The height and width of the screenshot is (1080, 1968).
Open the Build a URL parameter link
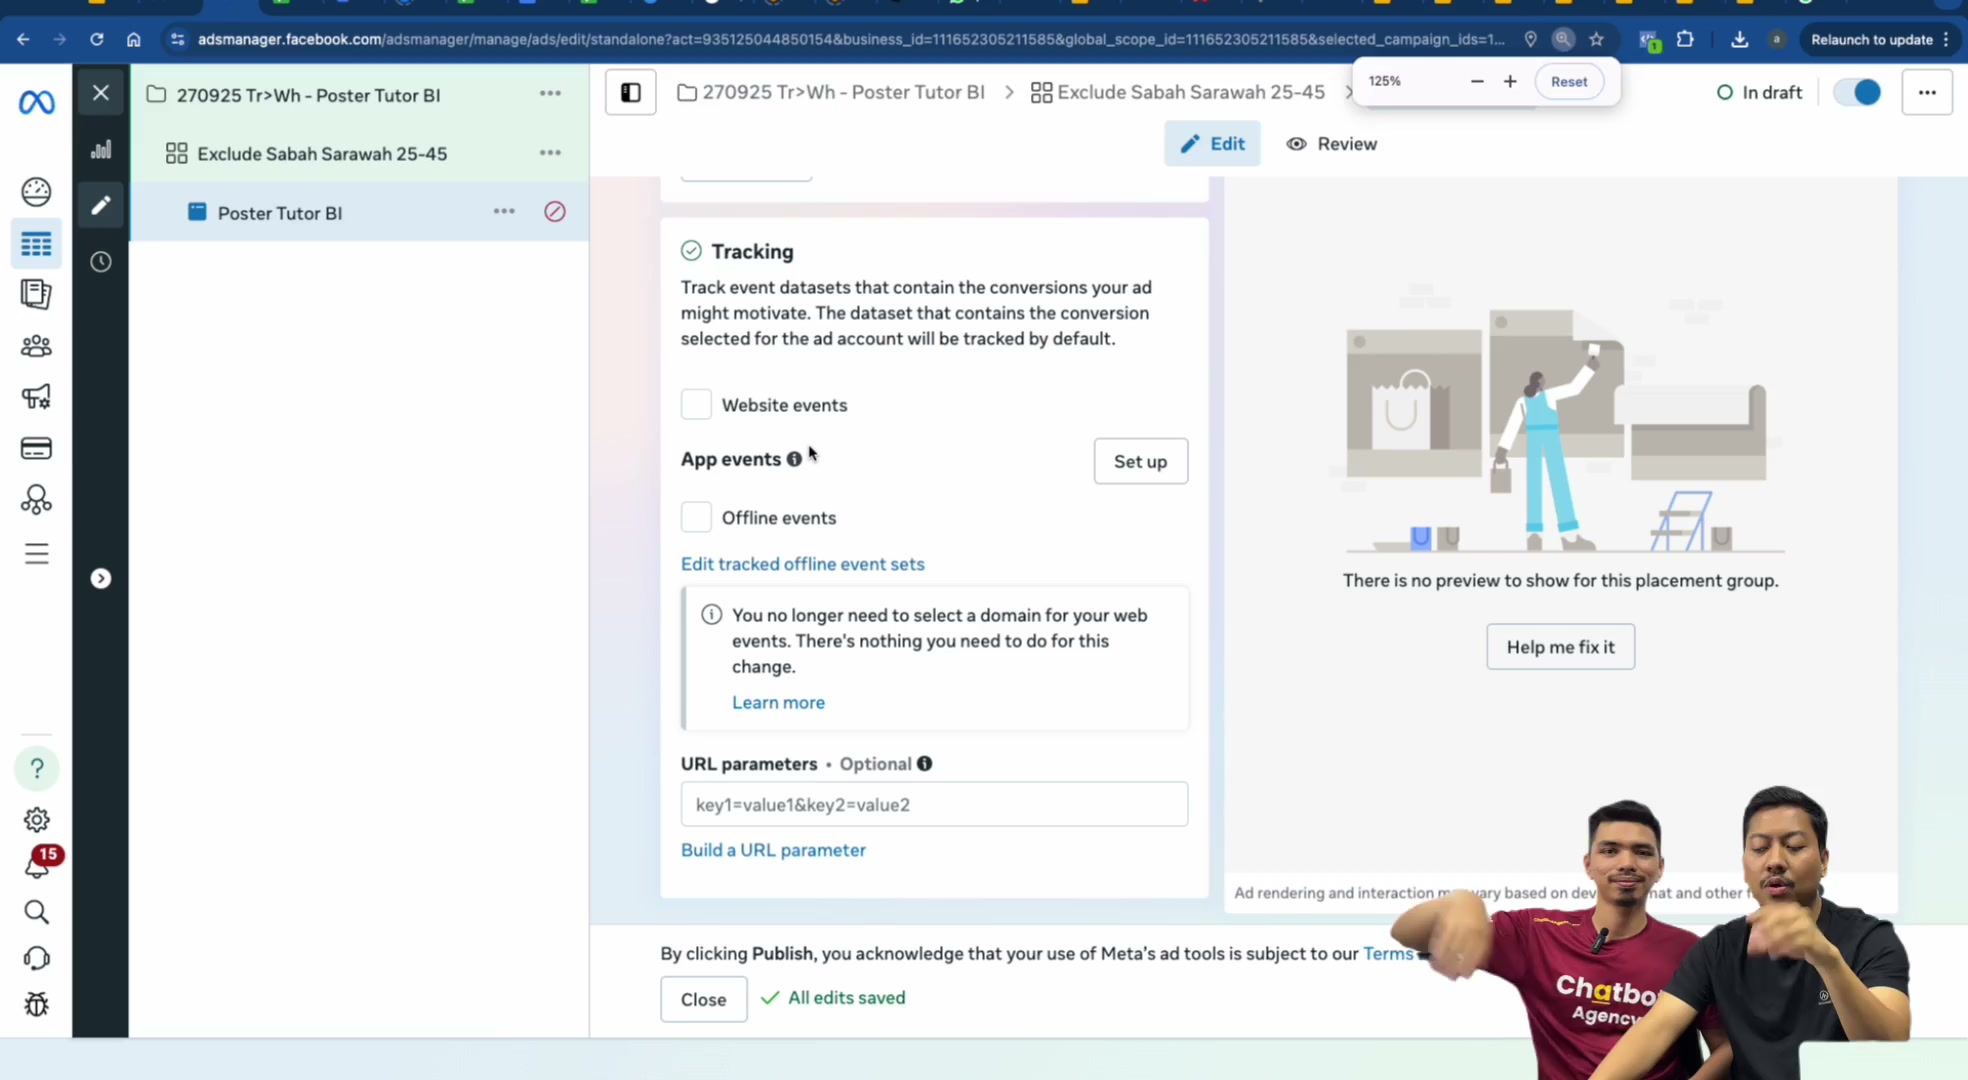coord(773,850)
